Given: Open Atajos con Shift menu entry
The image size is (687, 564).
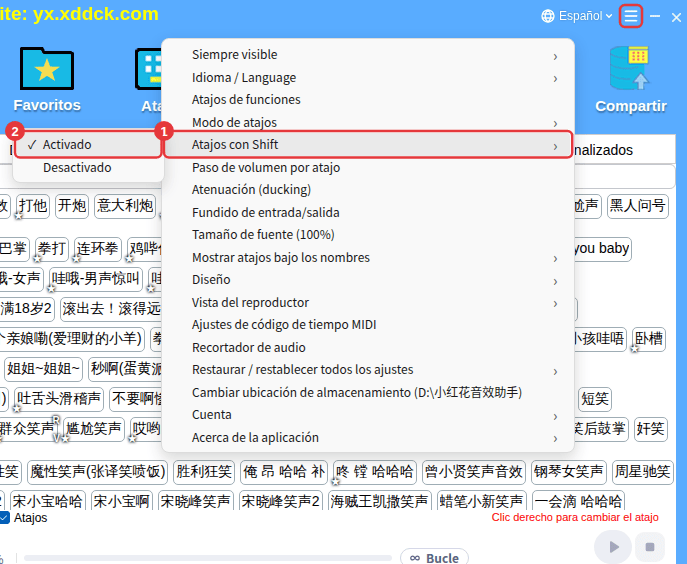Looking at the screenshot, I should [x=368, y=145].
